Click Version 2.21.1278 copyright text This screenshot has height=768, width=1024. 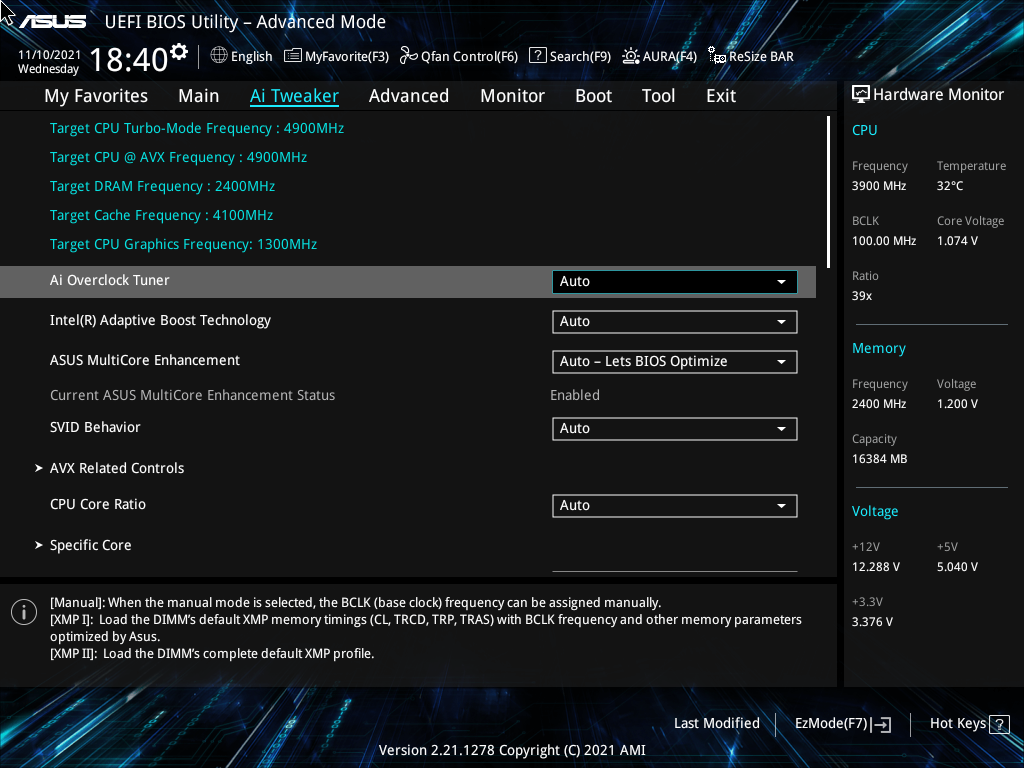tap(512, 750)
